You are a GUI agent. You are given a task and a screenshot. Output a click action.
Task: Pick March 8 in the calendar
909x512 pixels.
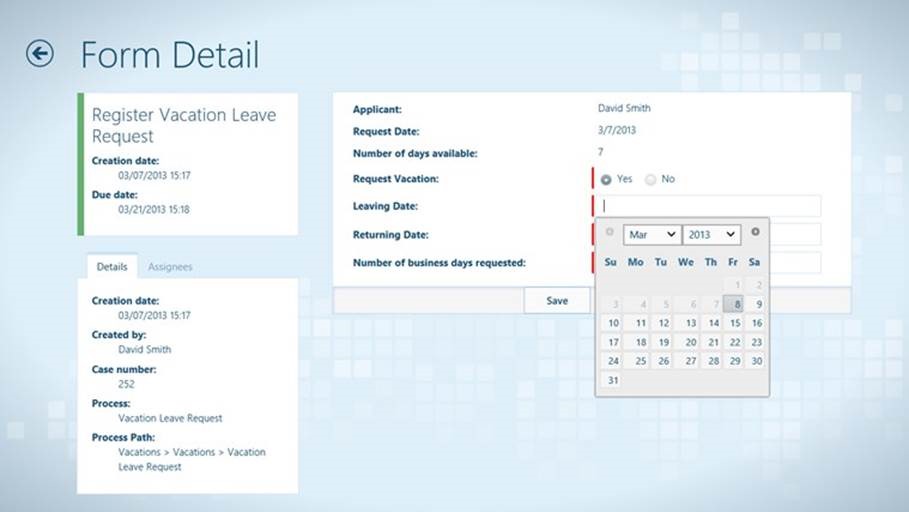[x=734, y=305]
